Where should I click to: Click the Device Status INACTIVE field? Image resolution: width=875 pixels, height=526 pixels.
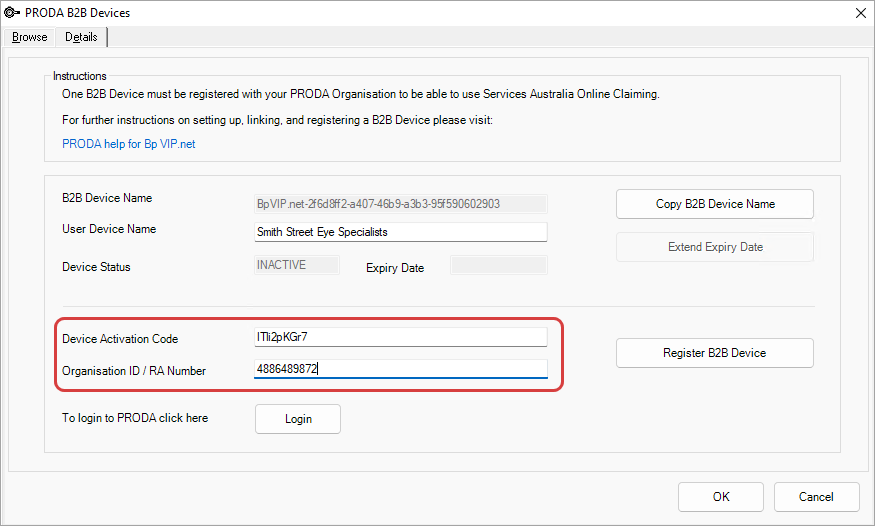coord(297,265)
